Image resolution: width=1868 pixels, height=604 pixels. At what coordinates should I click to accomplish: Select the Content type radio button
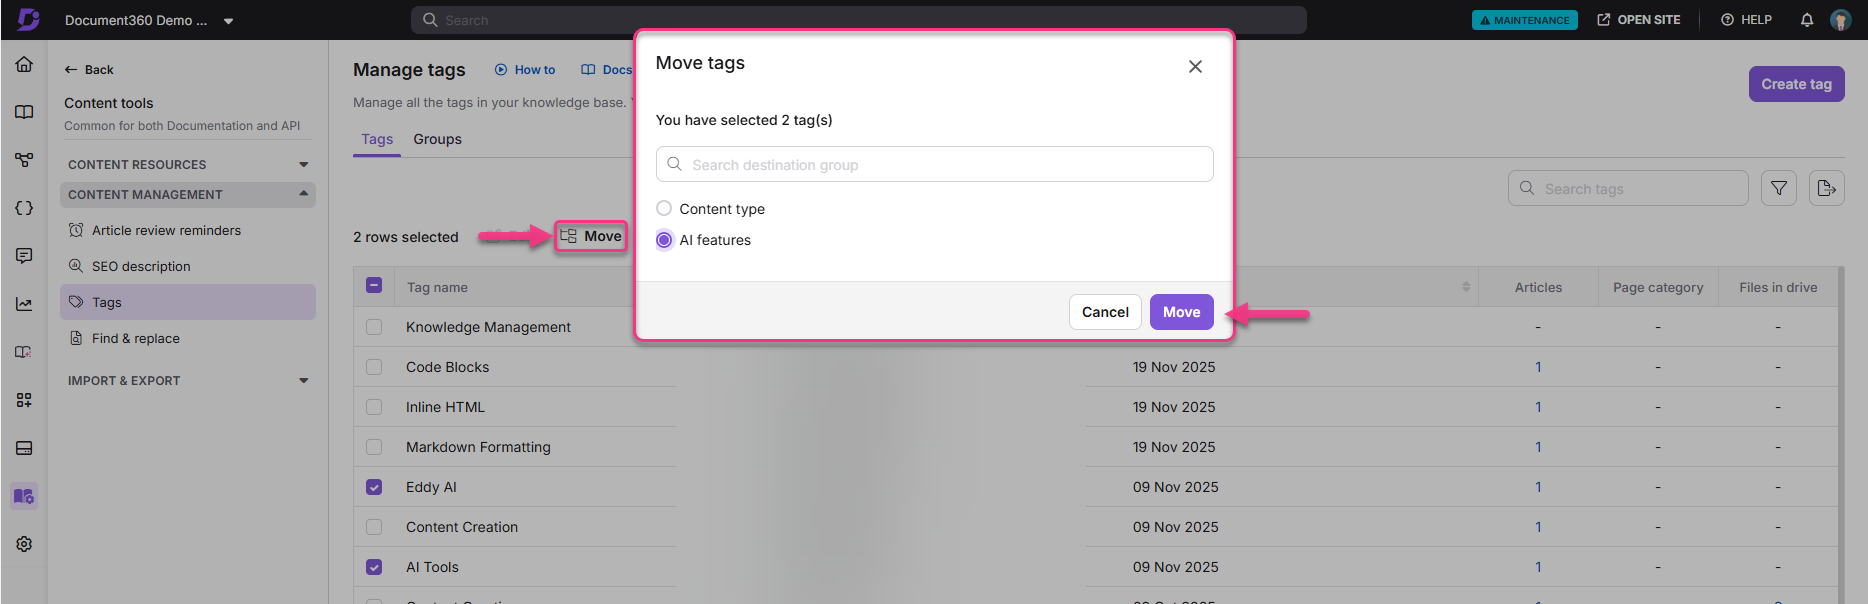click(x=663, y=208)
